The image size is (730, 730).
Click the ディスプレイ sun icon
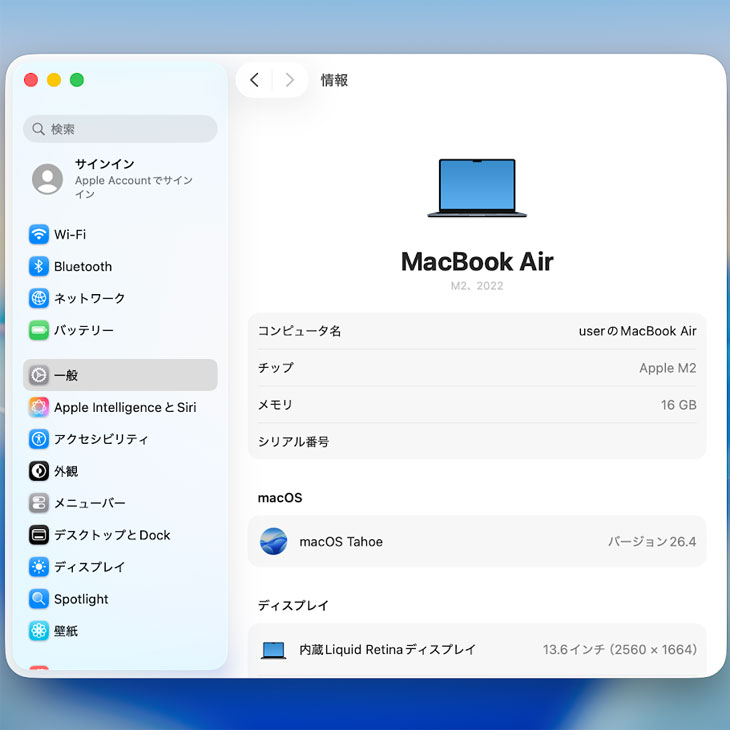(x=39, y=567)
